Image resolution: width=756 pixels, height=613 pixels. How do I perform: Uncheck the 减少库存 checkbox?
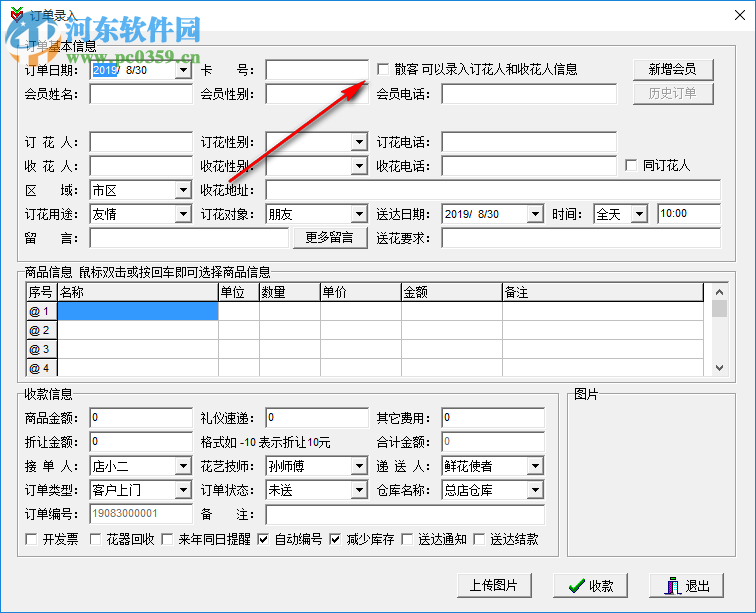[x=335, y=539]
